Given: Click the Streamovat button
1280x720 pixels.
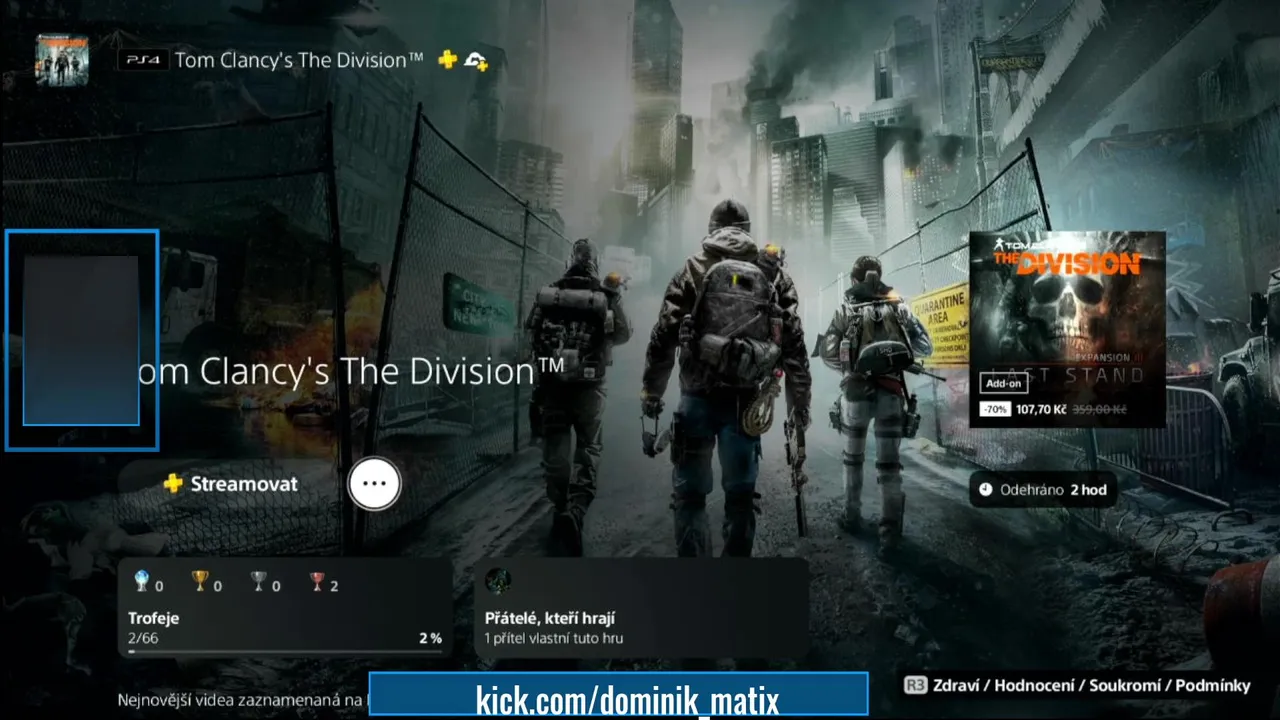Looking at the screenshot, I should point(230,484).
